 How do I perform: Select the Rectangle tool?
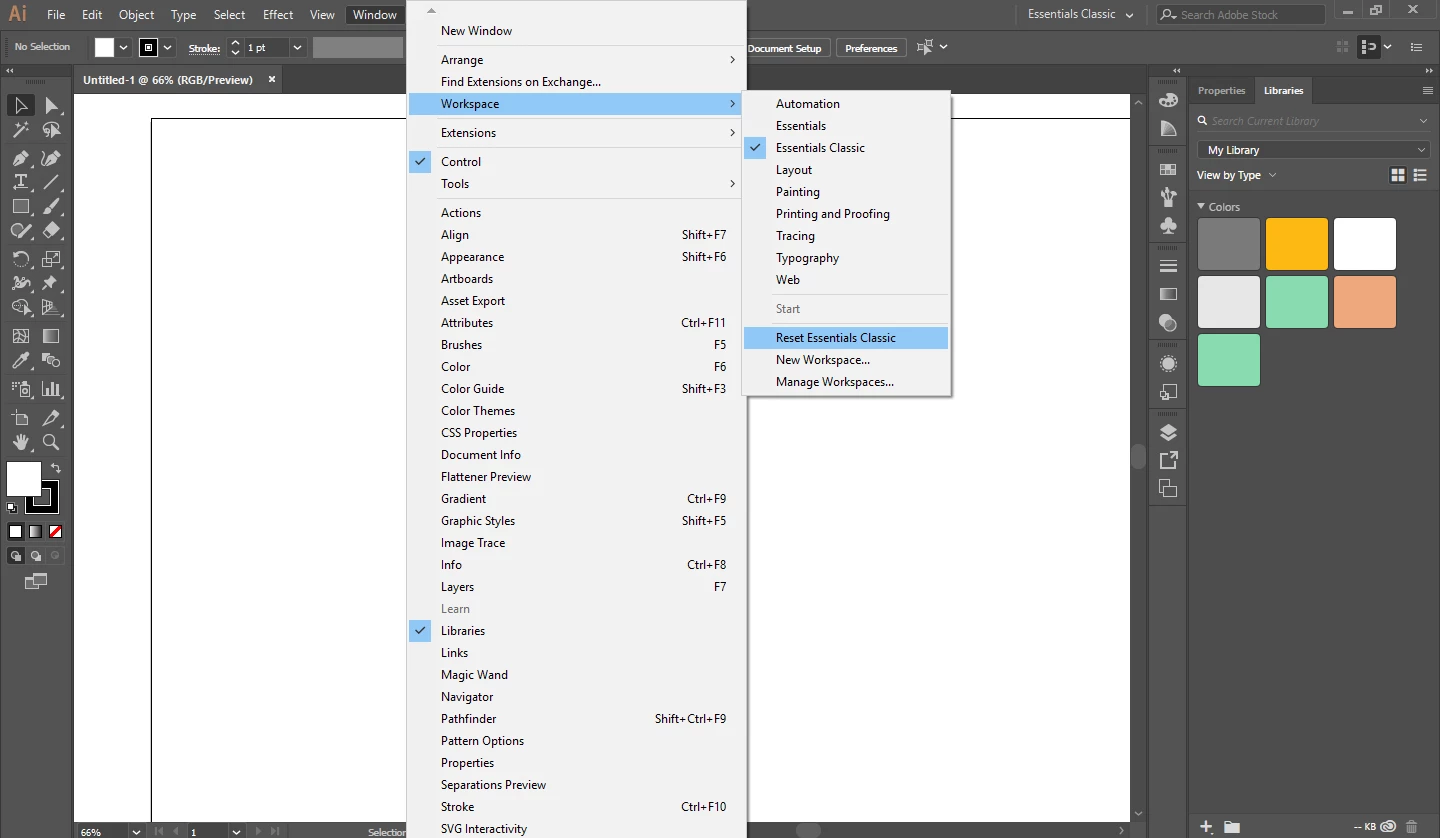point(21,206)
